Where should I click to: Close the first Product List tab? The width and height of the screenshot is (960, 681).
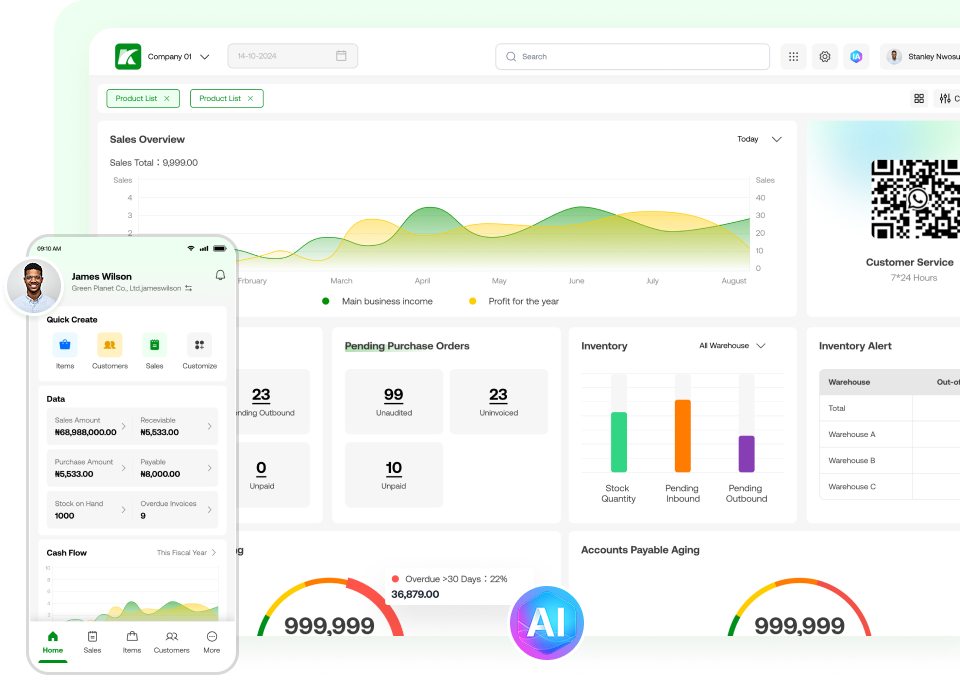[x=167, y=99]
